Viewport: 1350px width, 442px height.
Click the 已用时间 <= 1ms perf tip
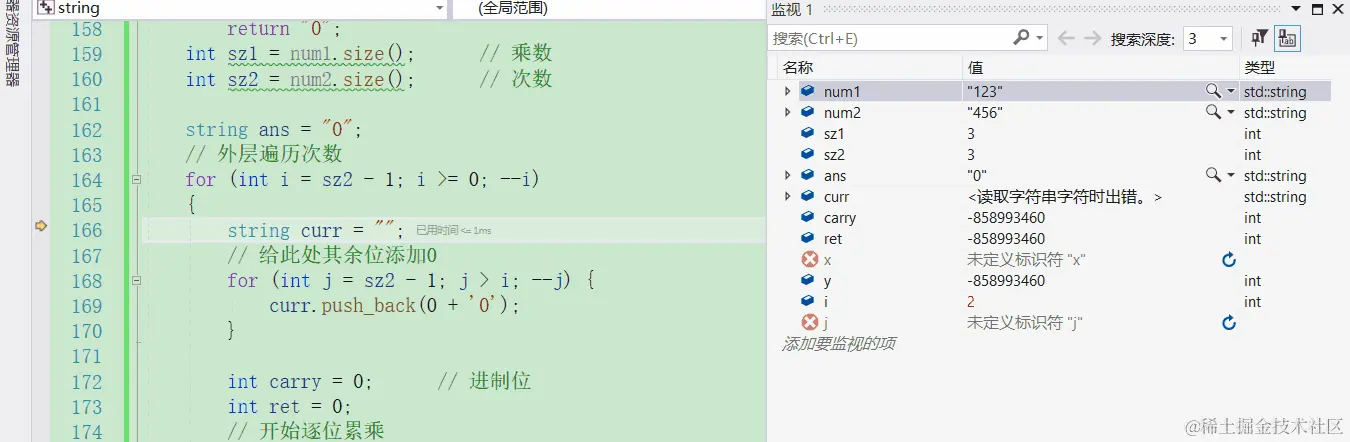454,231
